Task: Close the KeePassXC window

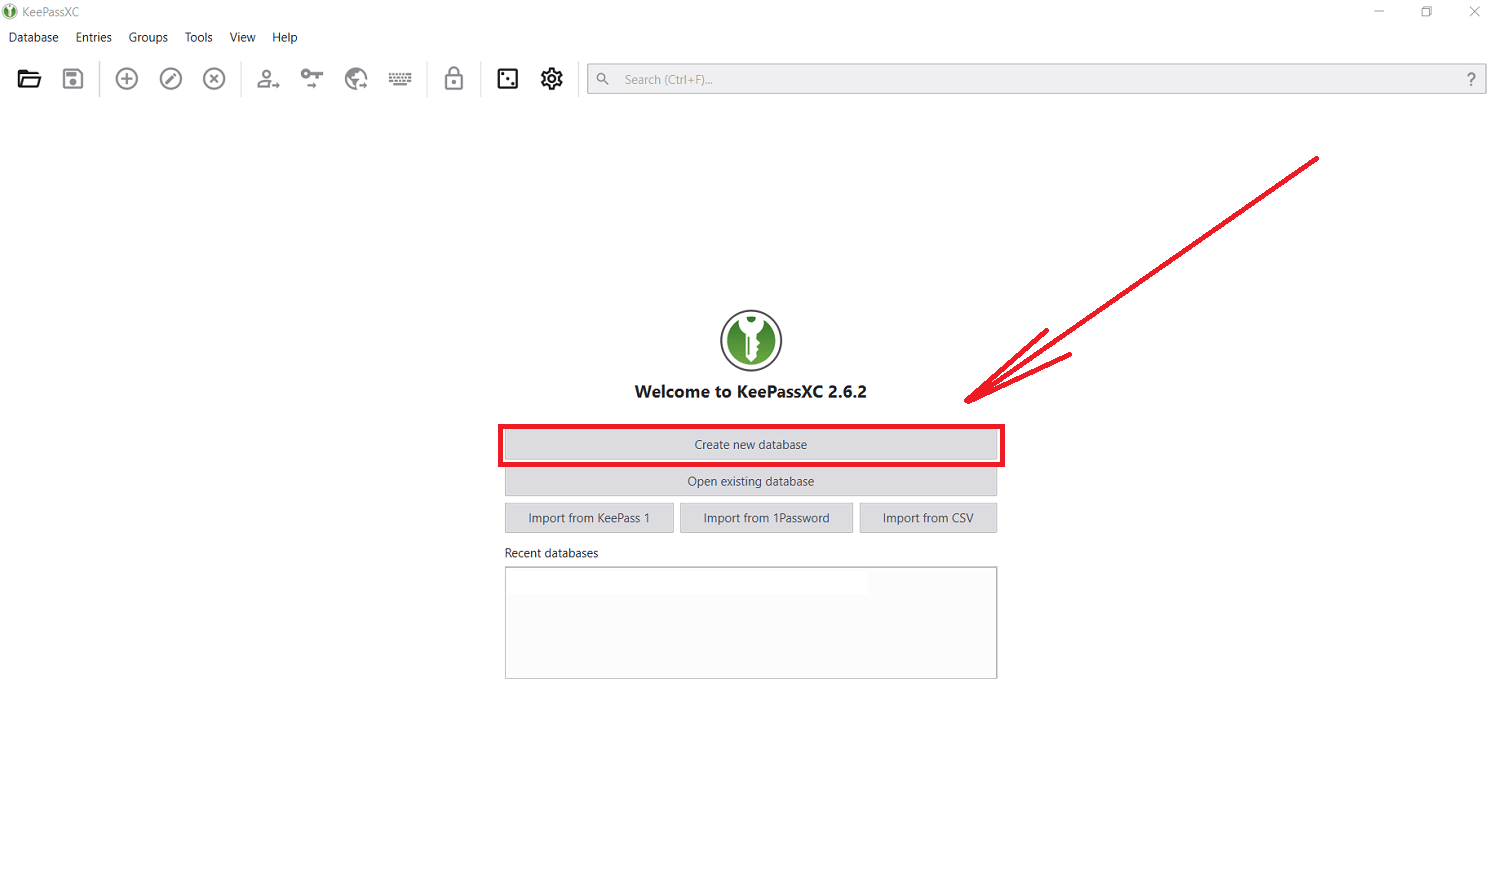Action: [x=1474, y=12]
